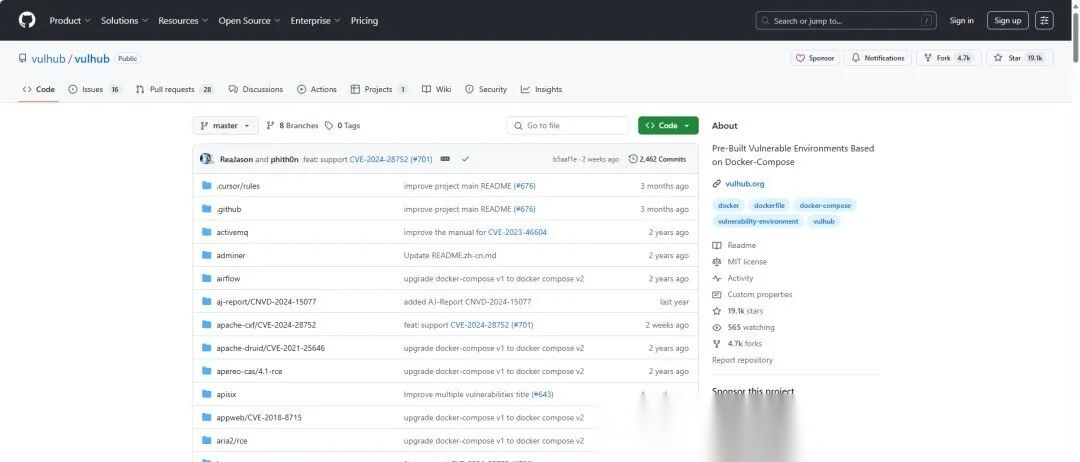
Task: Open the vulhub owner link
Action: 48,59
